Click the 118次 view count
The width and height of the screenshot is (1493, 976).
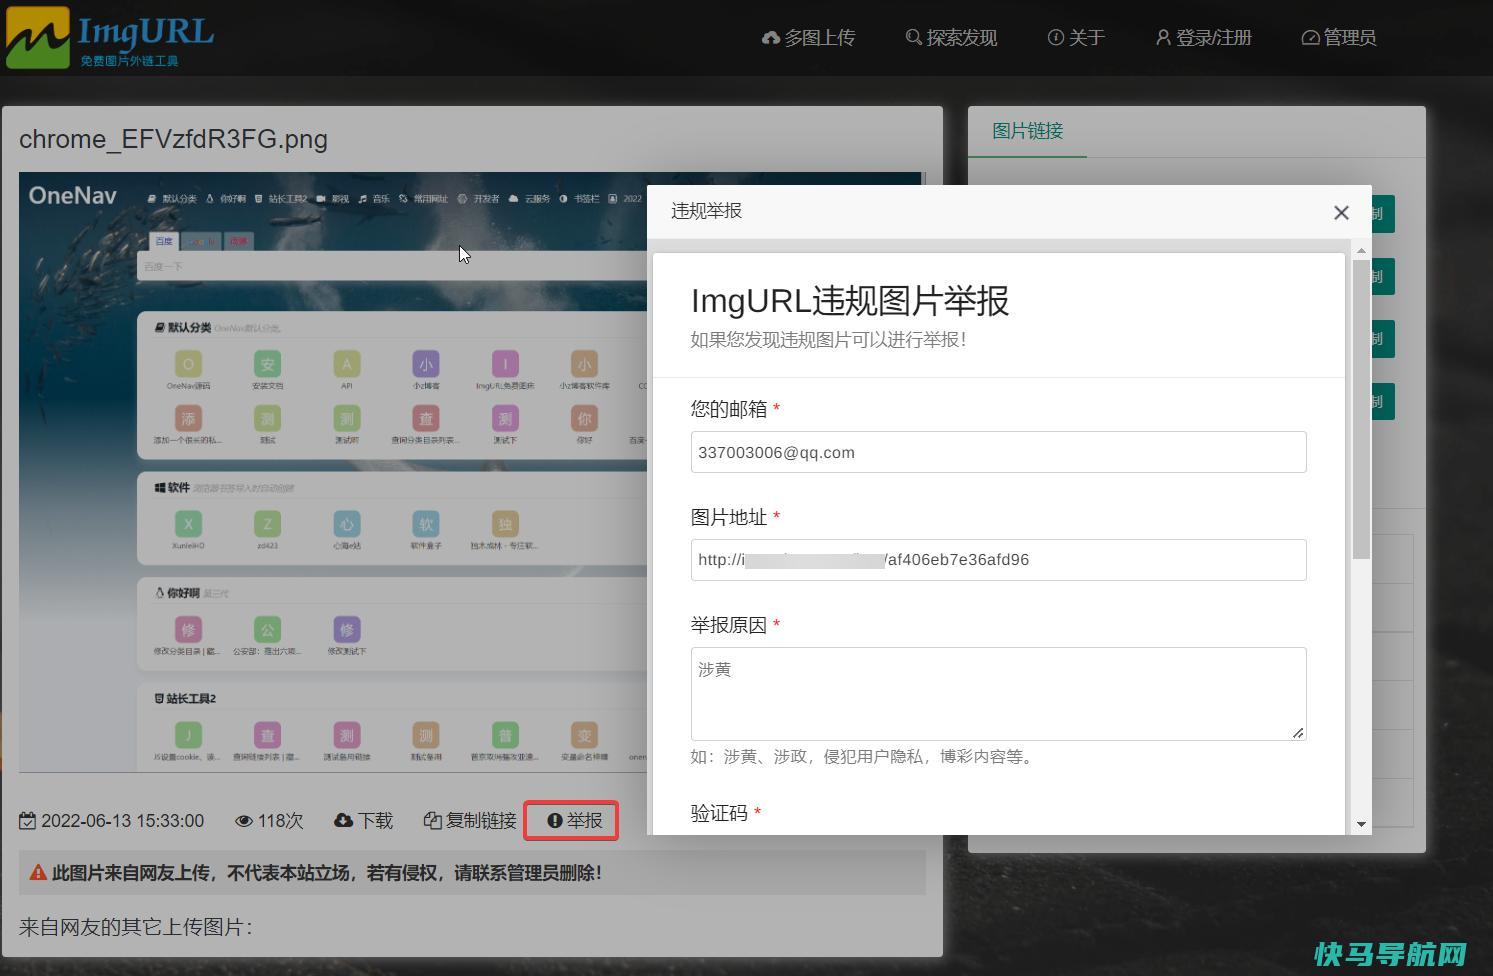point(269,821)
